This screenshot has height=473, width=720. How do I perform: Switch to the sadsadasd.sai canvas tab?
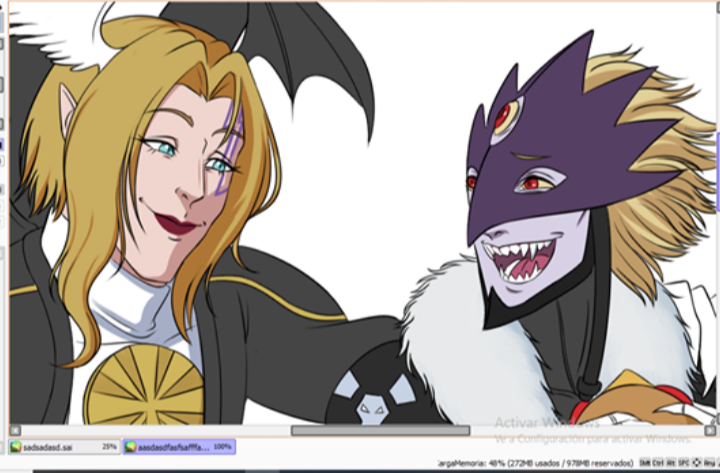64,447
